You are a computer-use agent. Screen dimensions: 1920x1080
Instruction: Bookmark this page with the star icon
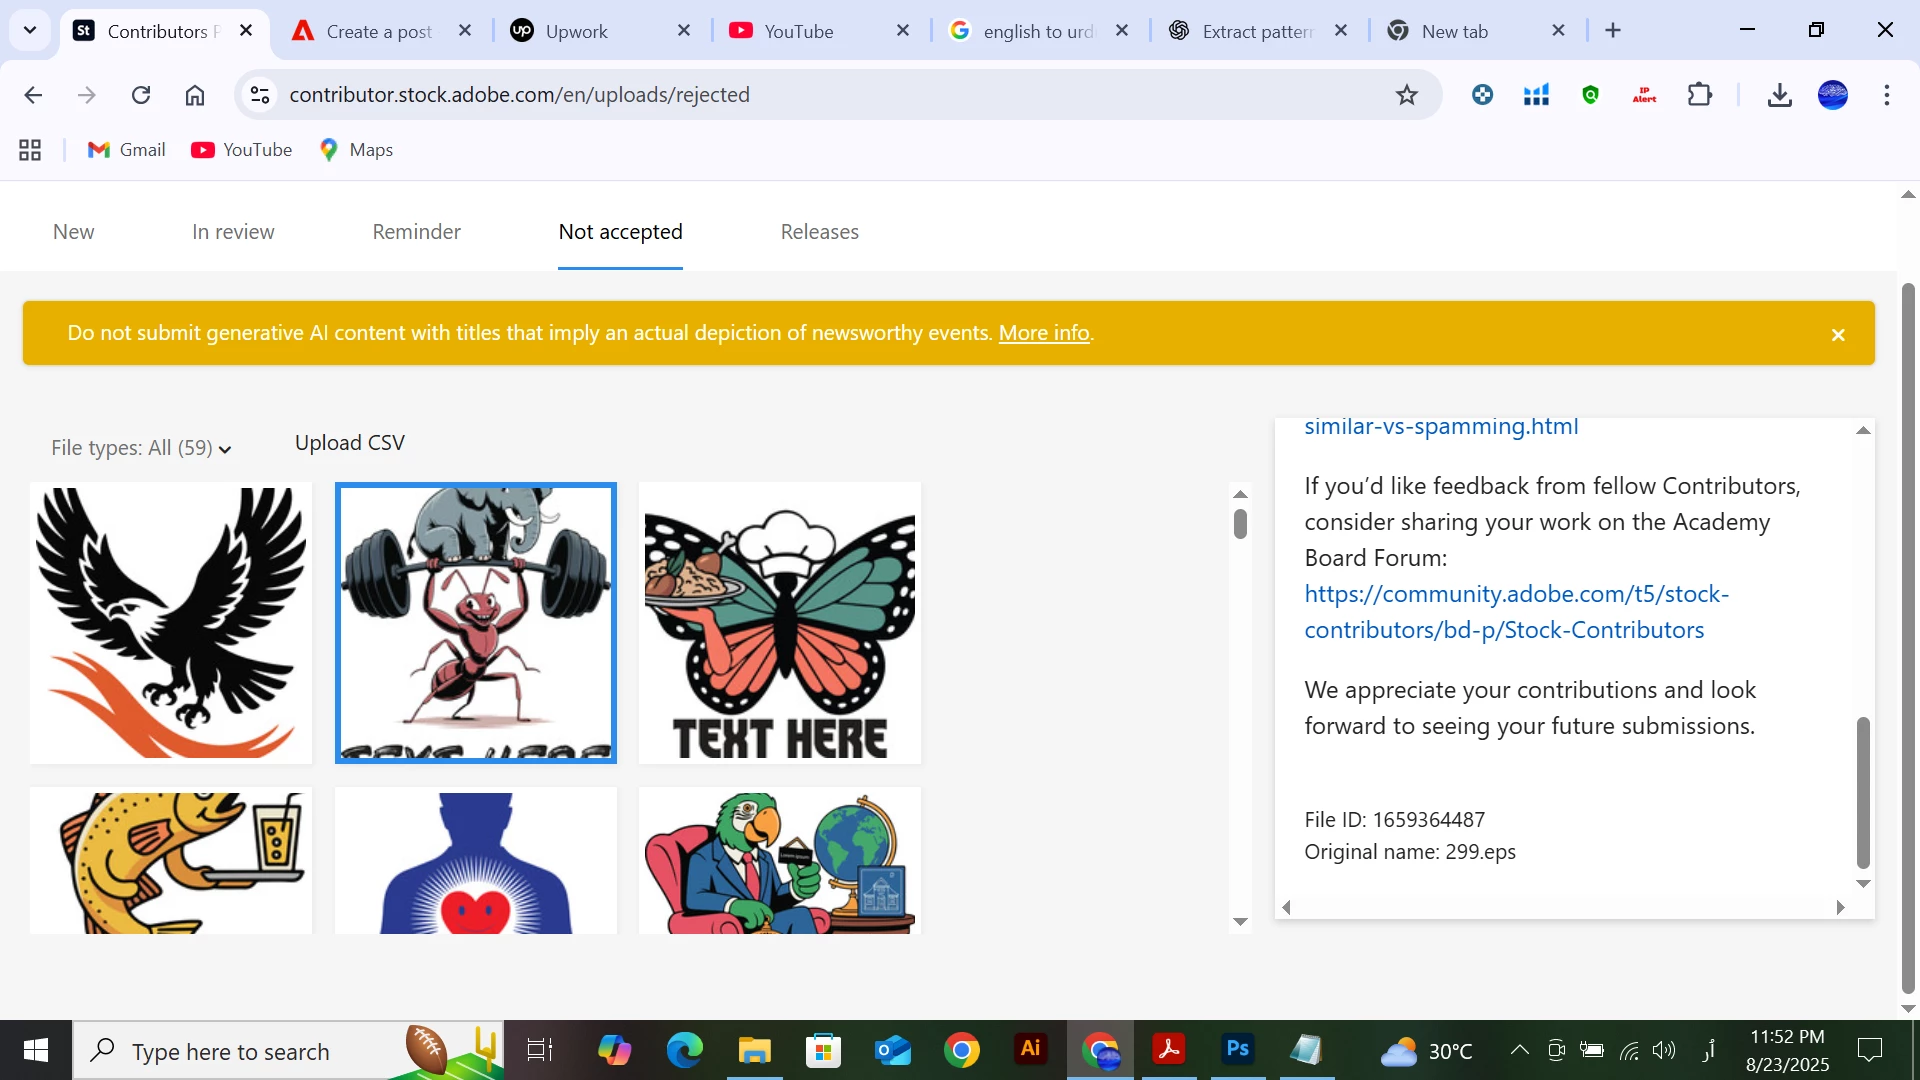(x=1407, y=95)
